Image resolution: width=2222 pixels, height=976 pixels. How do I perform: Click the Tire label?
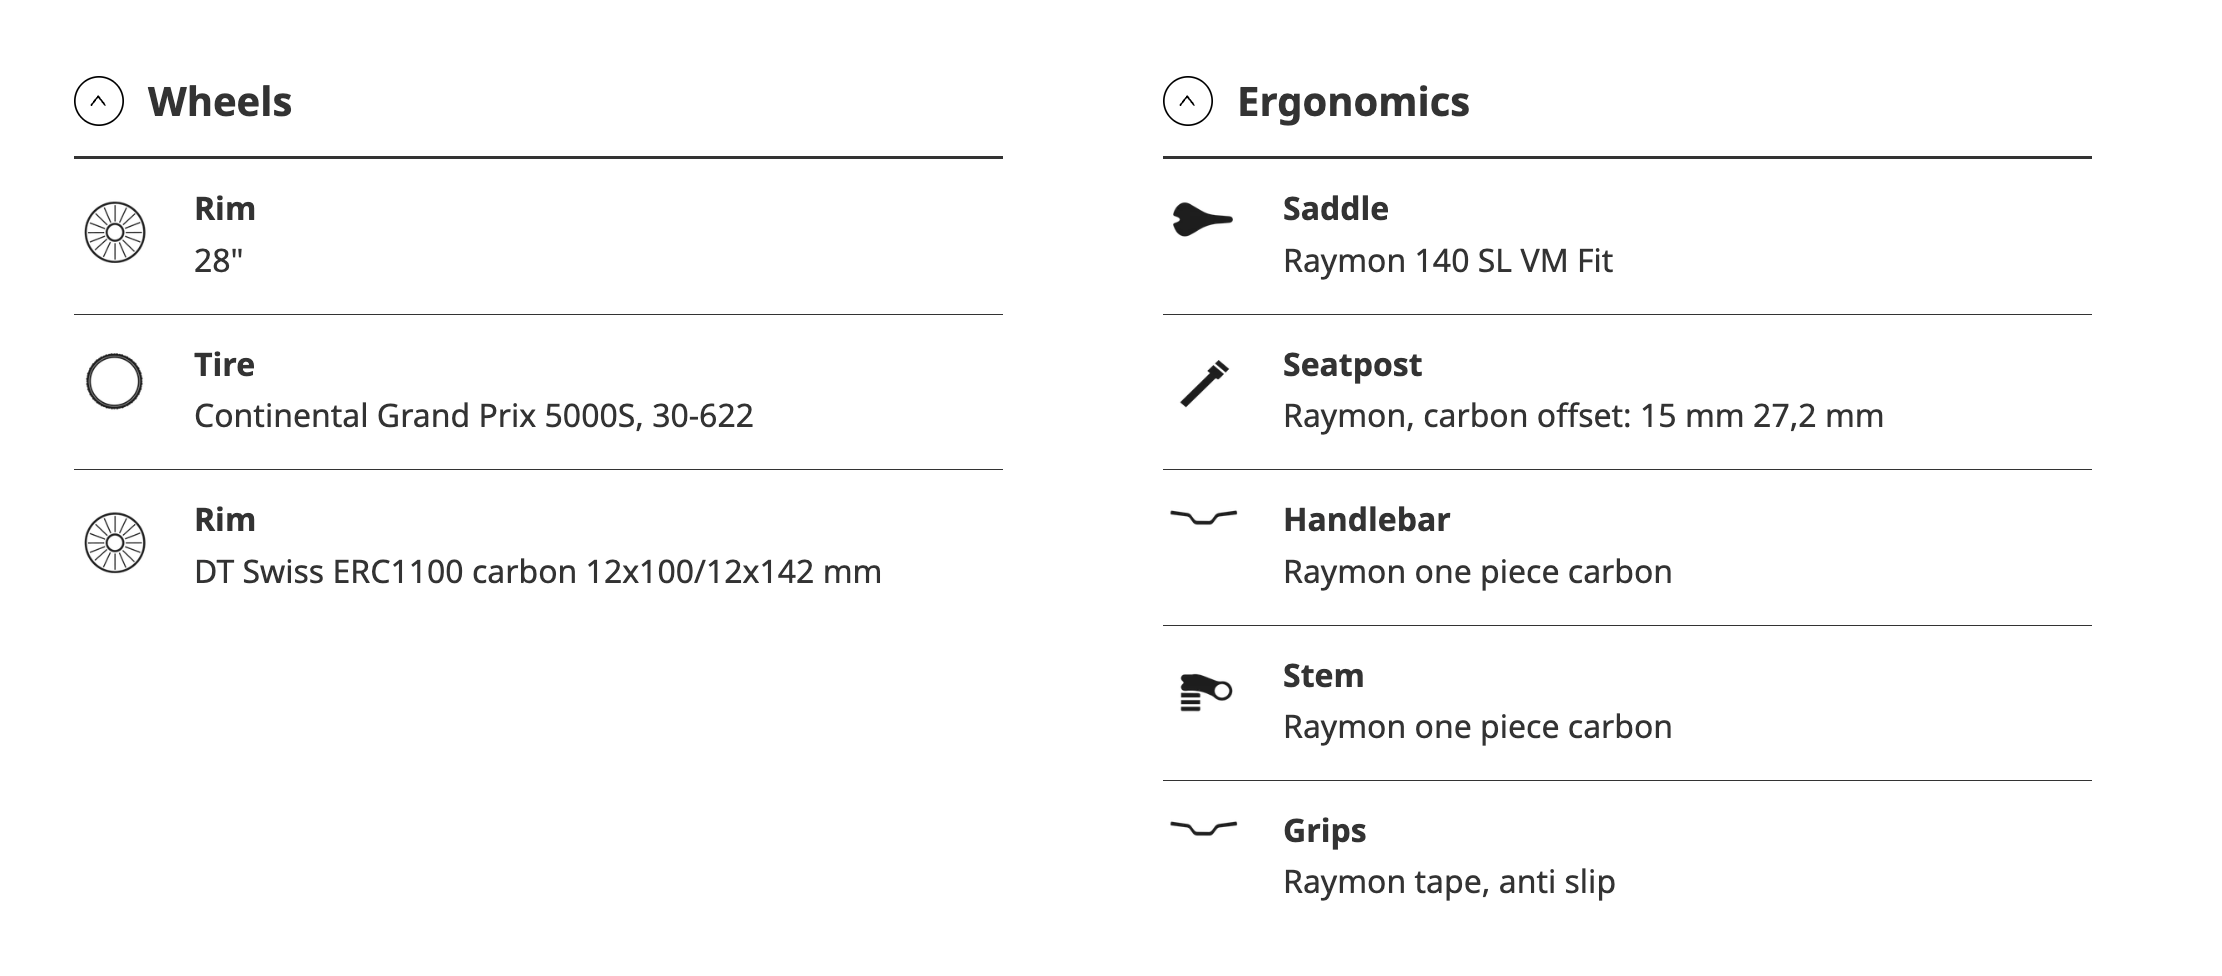(224, 365)
